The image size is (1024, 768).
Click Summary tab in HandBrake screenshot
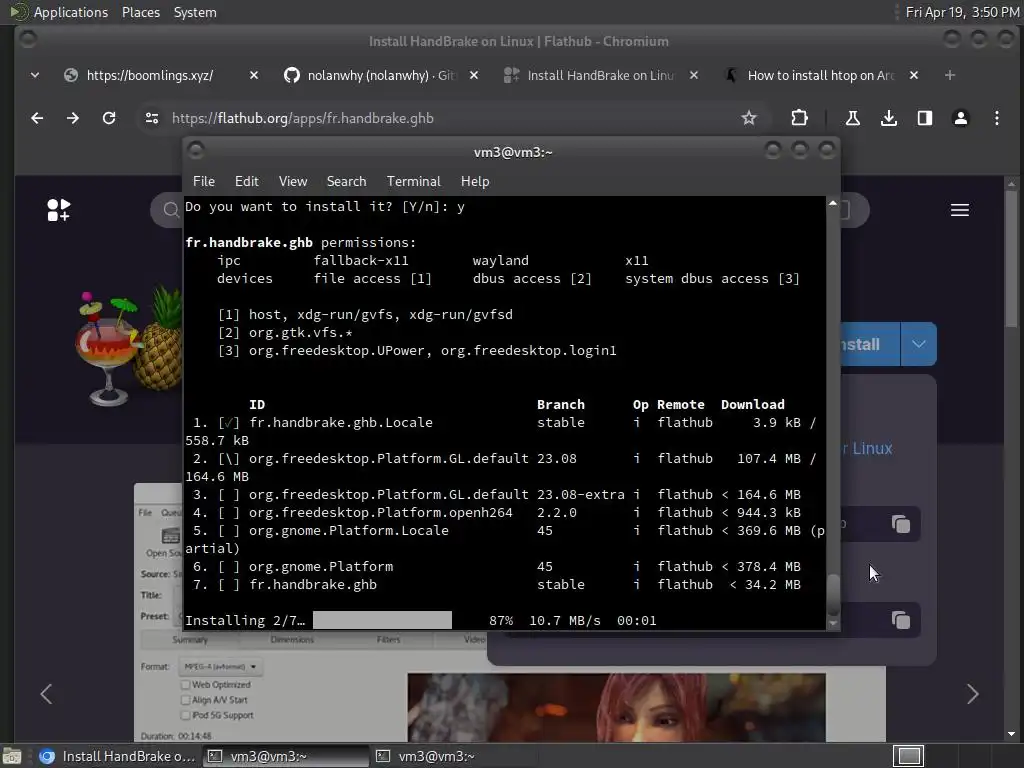coord(190,639)
